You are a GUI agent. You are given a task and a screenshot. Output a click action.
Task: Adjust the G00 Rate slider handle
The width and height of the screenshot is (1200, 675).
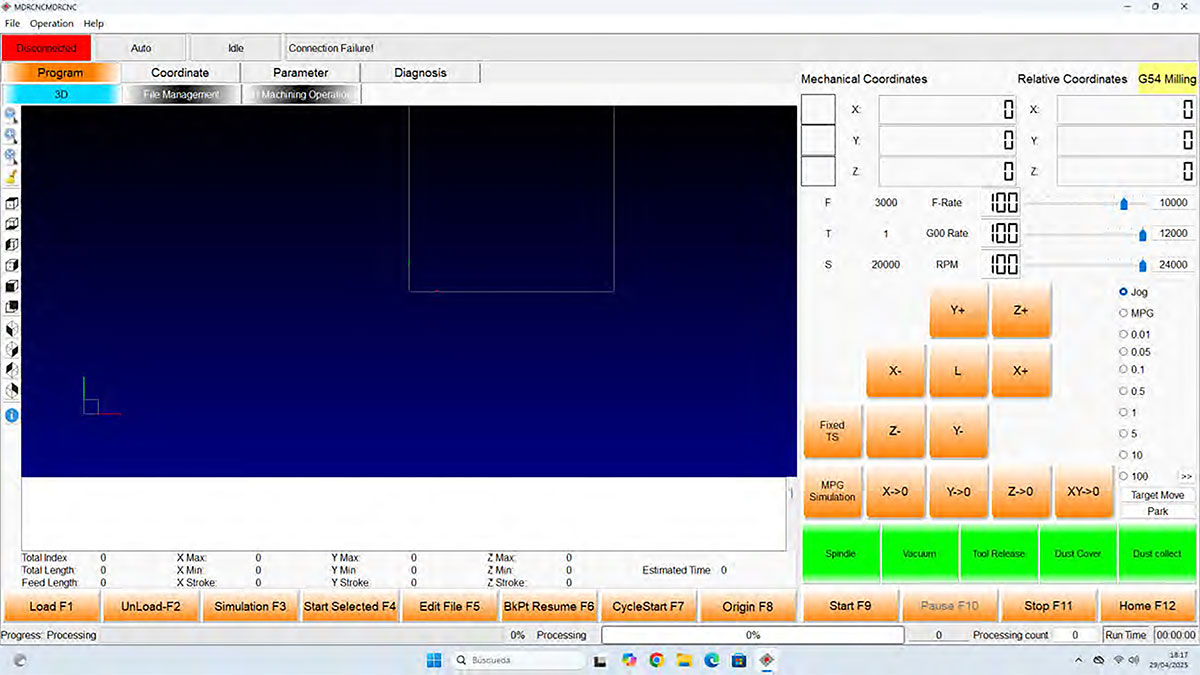(x=1143, y=235)
